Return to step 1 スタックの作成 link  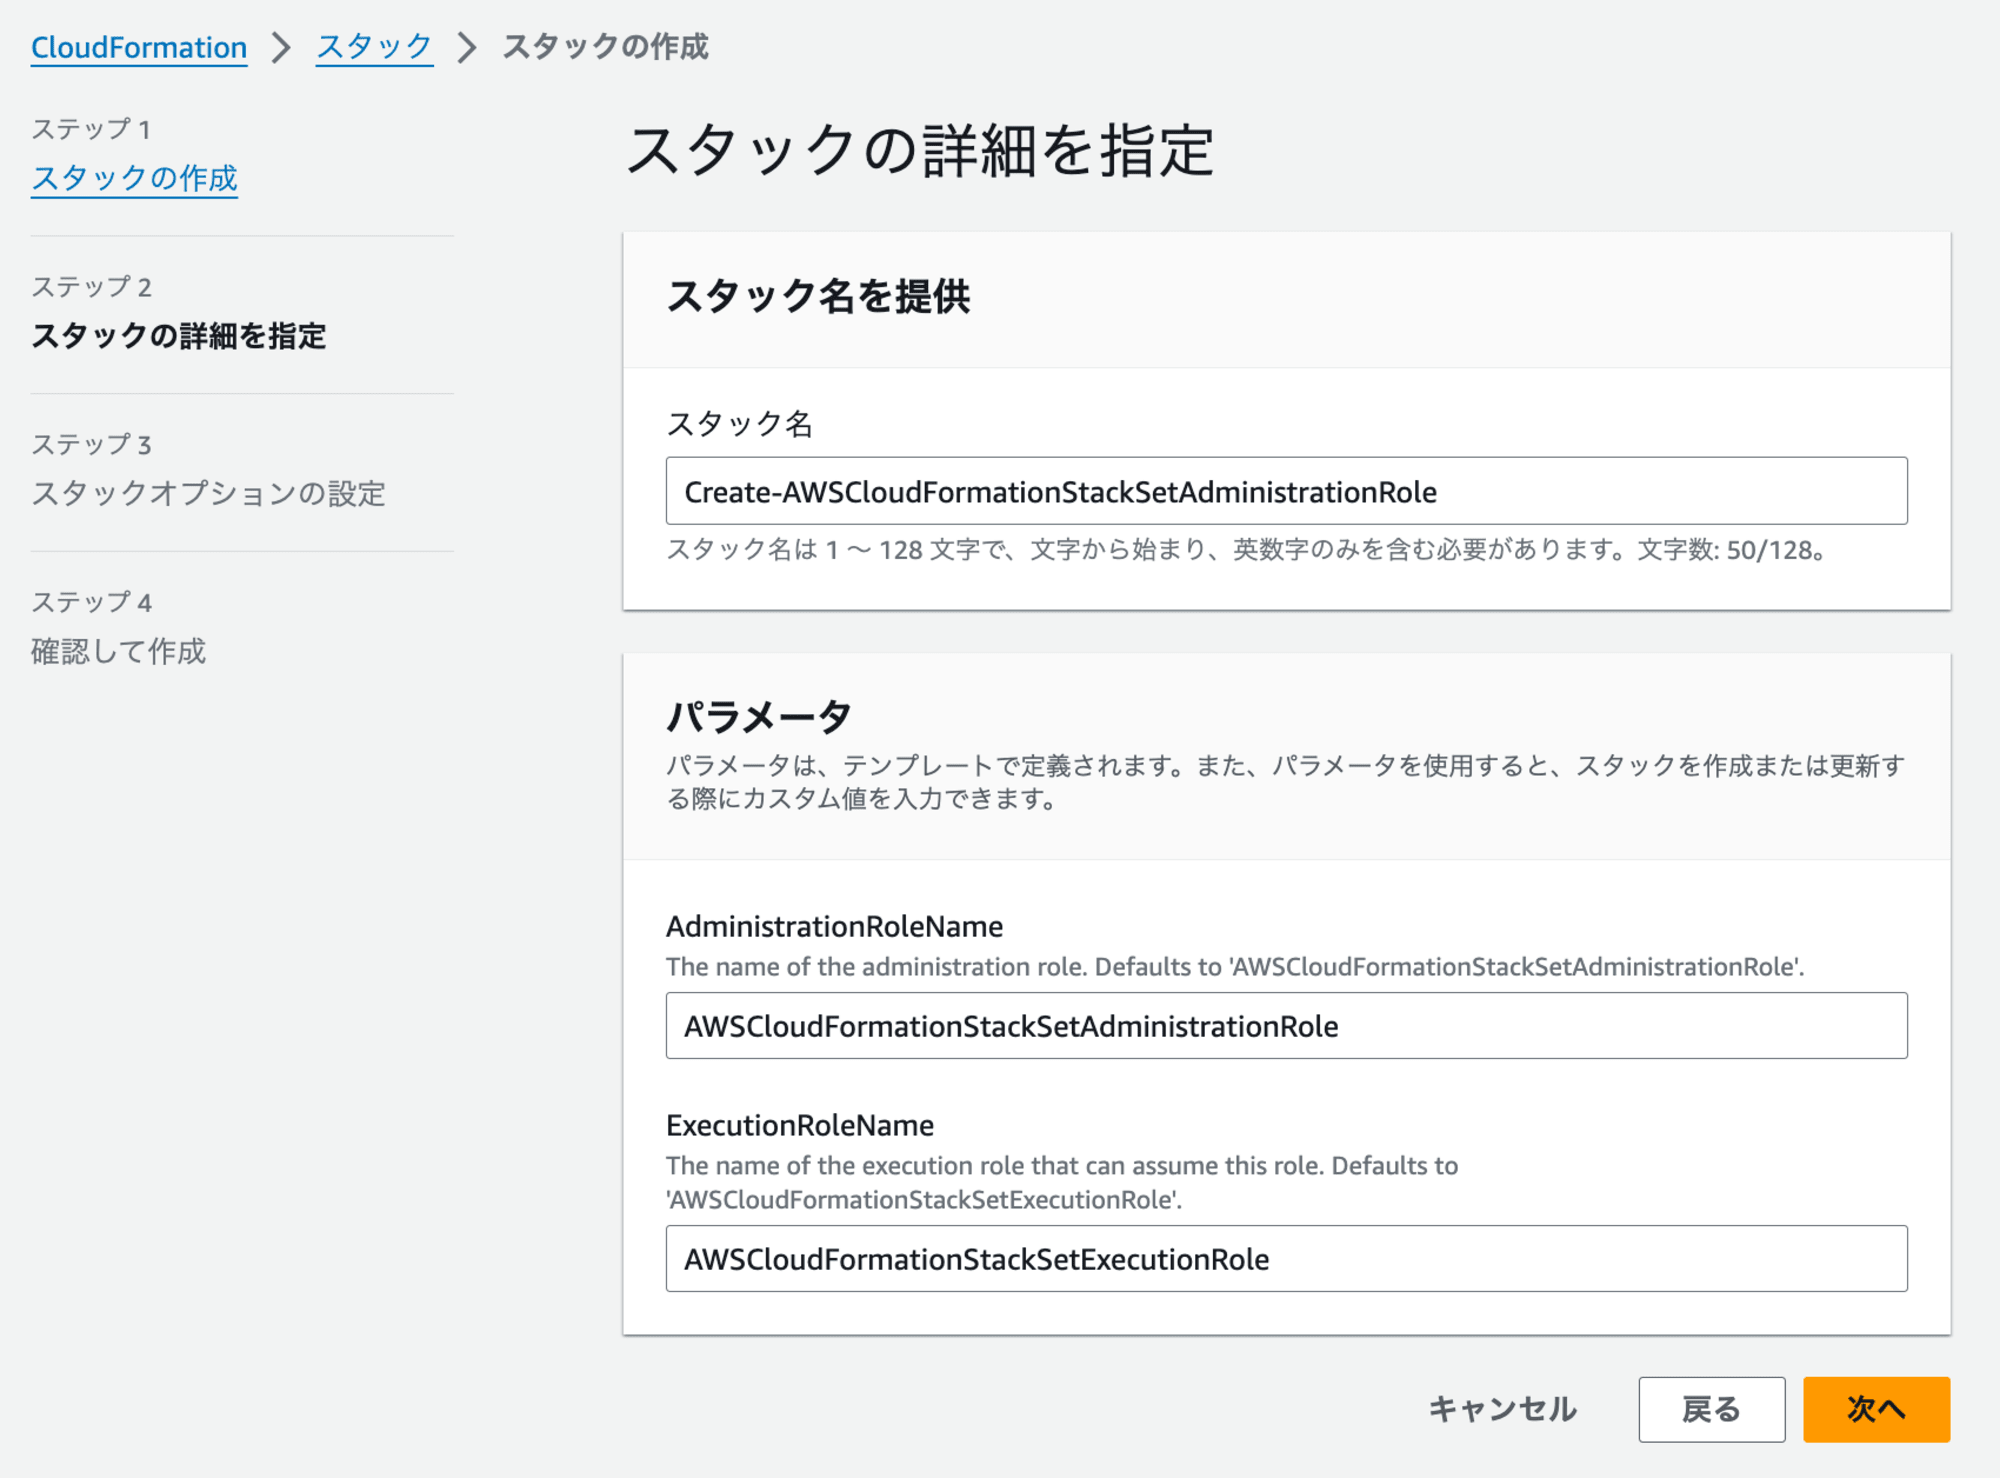click(134, 178)
